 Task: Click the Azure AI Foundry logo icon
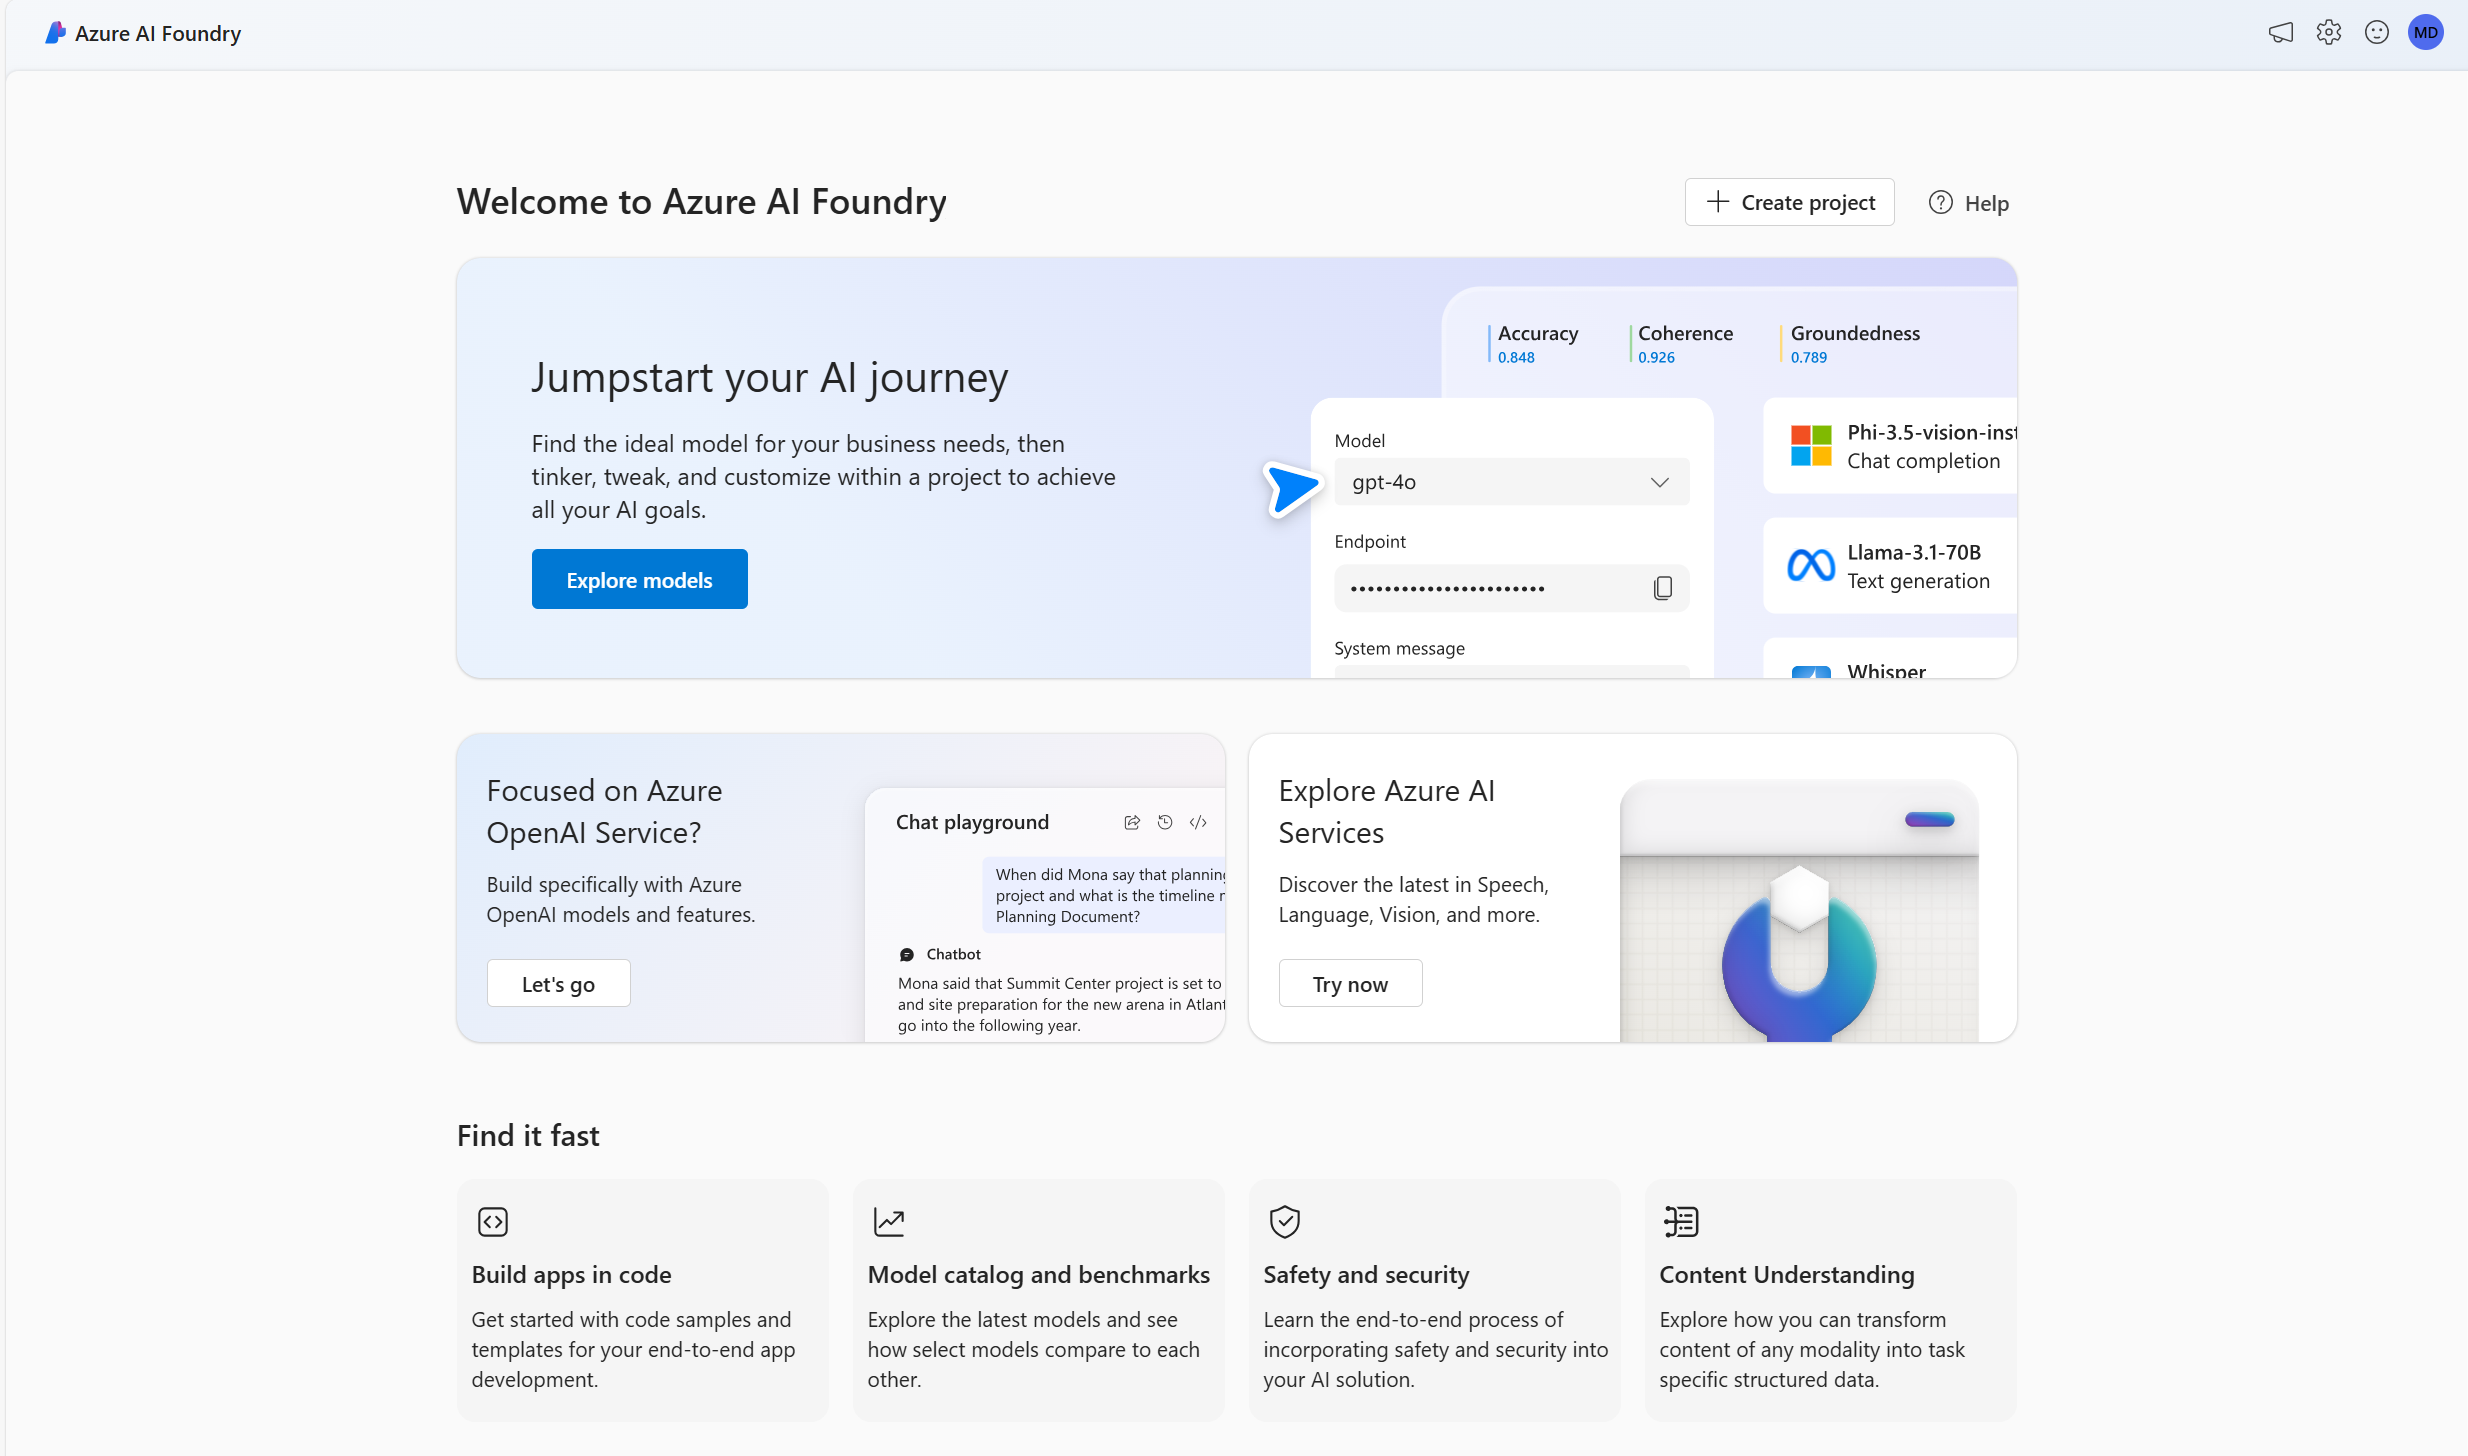(x=55, y=33)
